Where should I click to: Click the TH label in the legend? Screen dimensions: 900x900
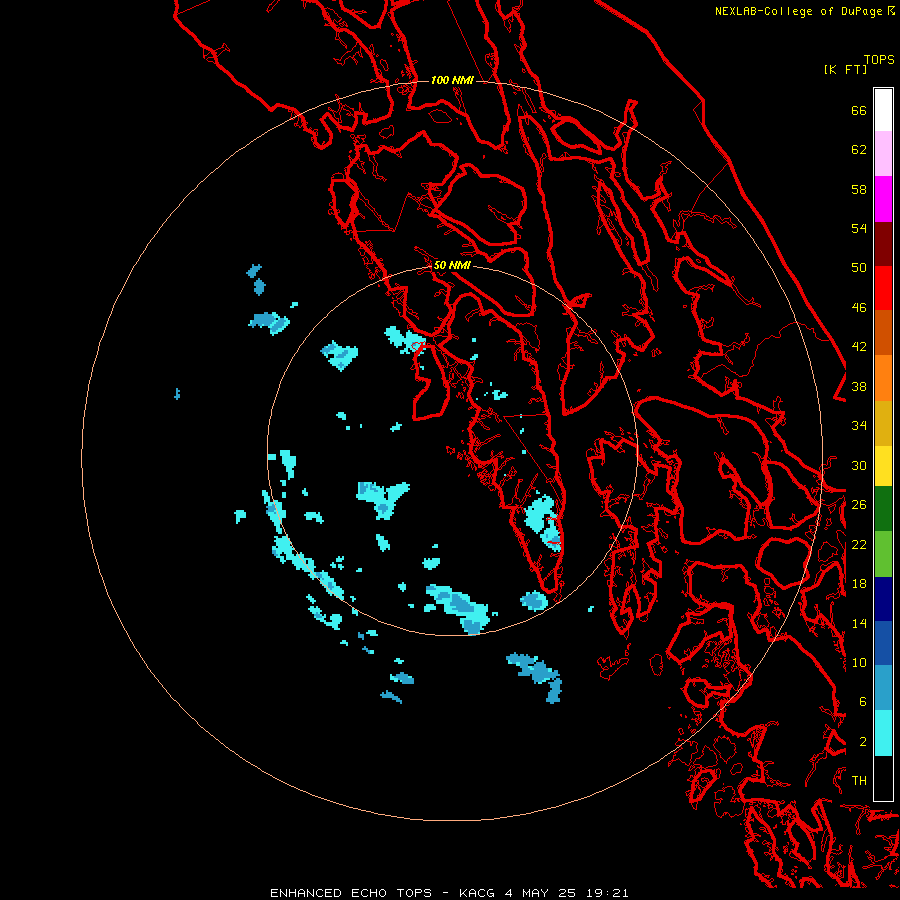[859, 781]
